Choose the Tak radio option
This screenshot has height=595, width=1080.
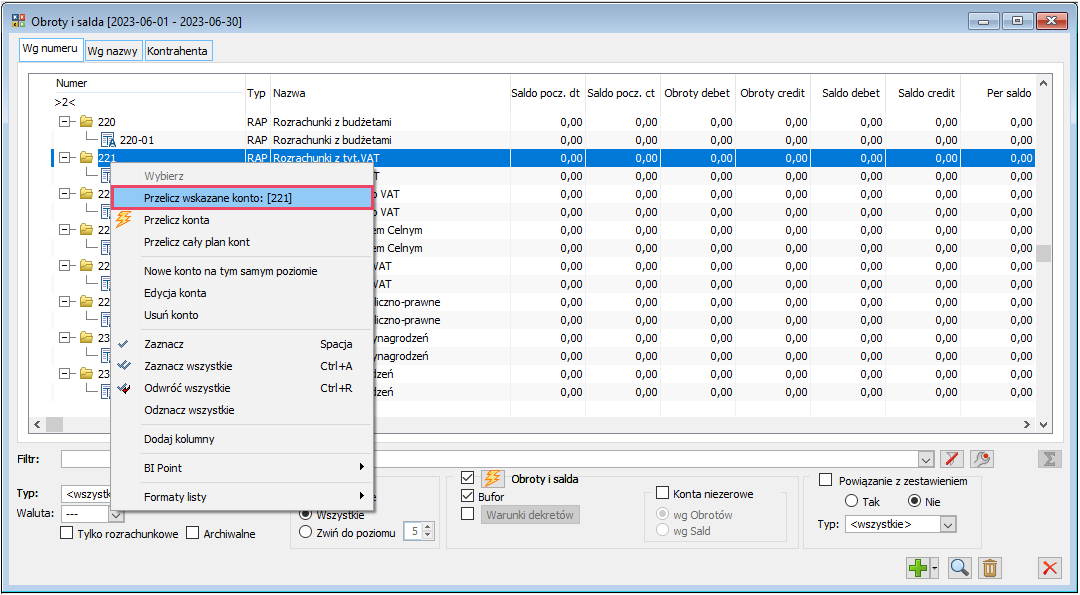tap(851, 501)
